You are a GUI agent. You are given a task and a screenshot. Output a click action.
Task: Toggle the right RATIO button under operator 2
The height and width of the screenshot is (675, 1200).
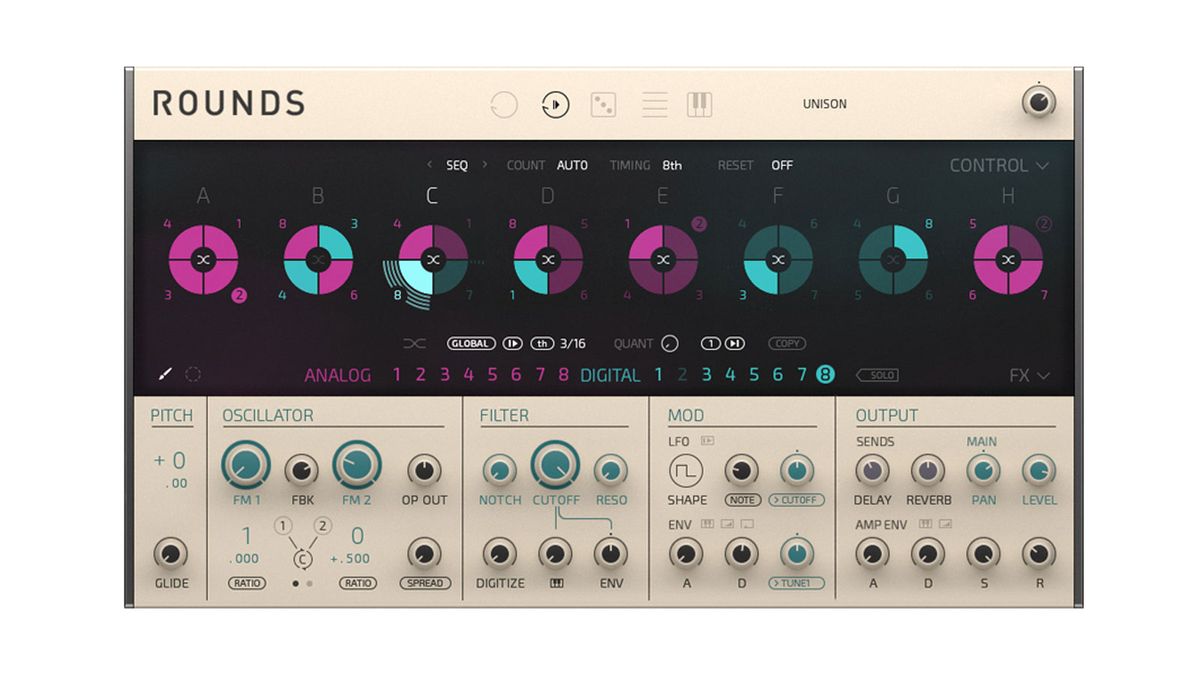(358, 583)
